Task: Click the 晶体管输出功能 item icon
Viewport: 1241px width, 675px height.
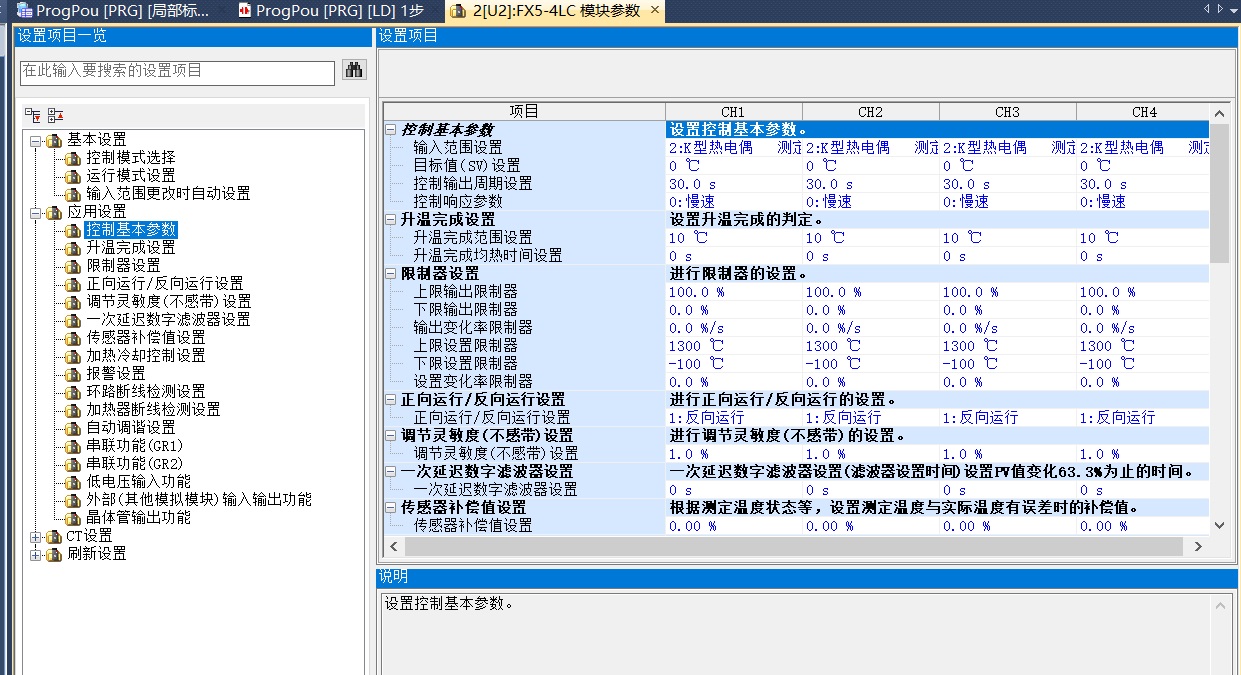Action: tap(72, 518)
